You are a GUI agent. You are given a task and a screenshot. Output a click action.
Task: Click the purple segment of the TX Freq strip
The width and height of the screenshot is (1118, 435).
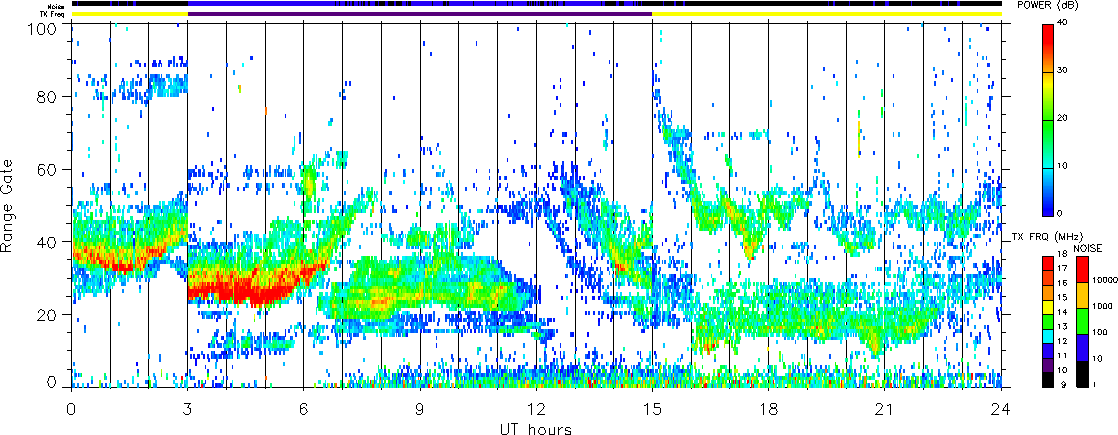tap(420, 14)
